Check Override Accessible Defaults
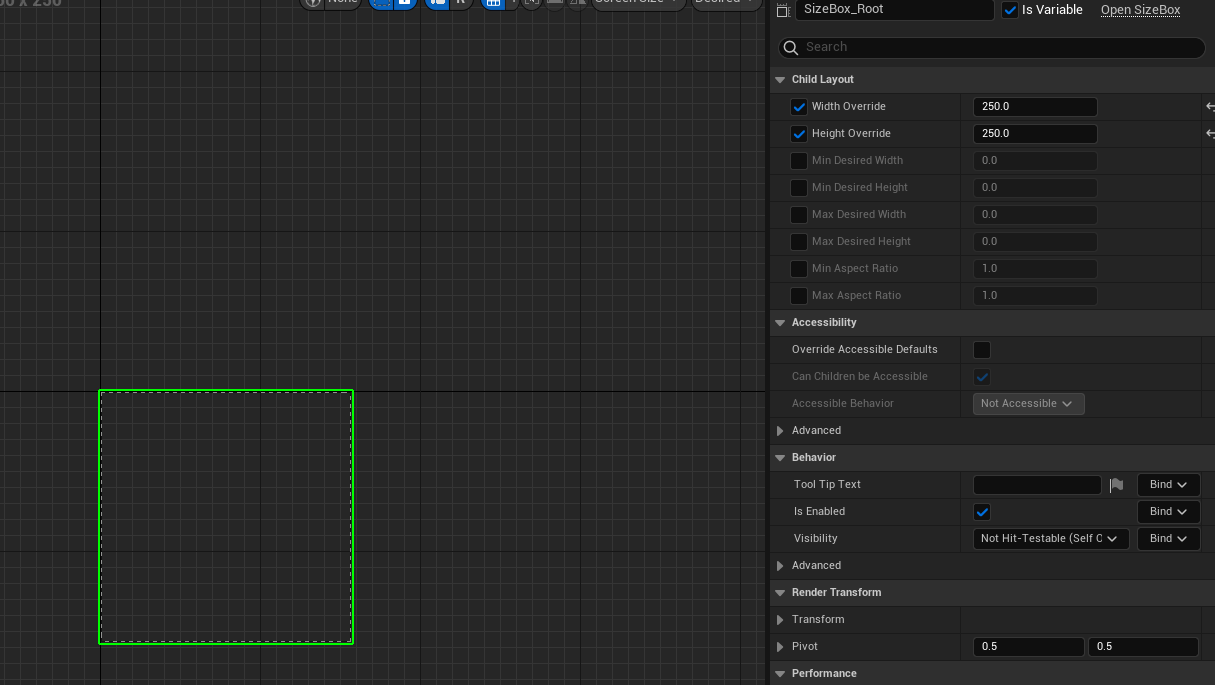Screen dimensions: 1215x685 982,350
